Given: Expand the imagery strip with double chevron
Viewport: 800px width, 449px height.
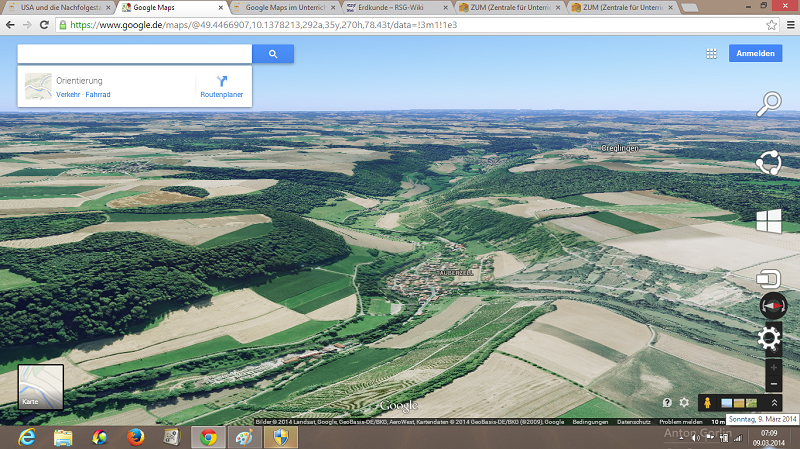Looking at the screenshot, I should click(x=774, y=403).
